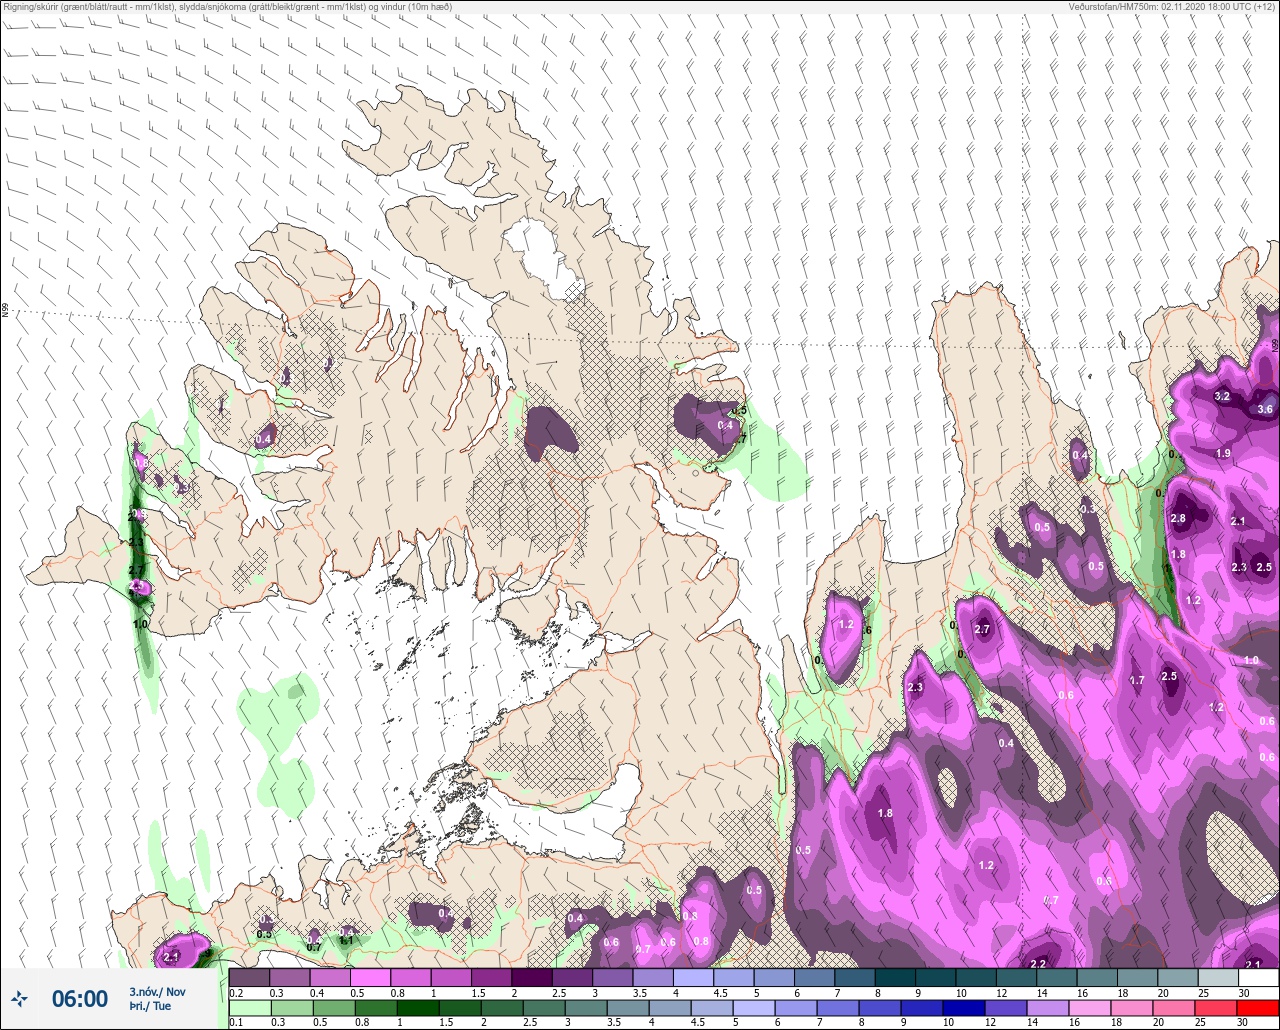
Task: Click the 1.9 precipitation value on map
Action: pos(1223,454)
